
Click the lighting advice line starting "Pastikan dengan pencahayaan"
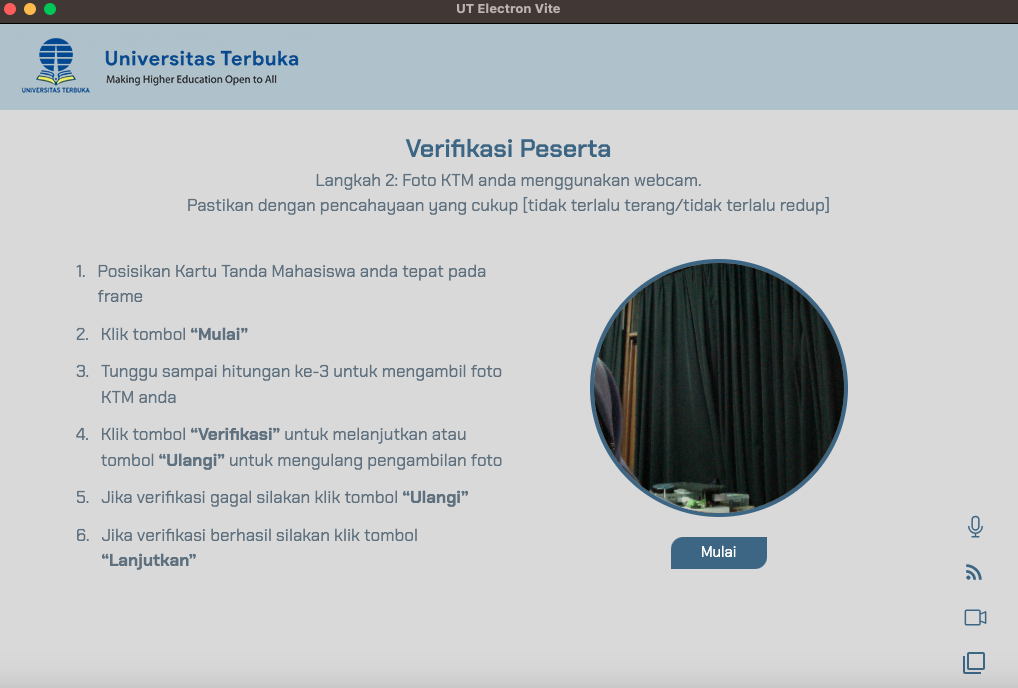tap(508, 206)
